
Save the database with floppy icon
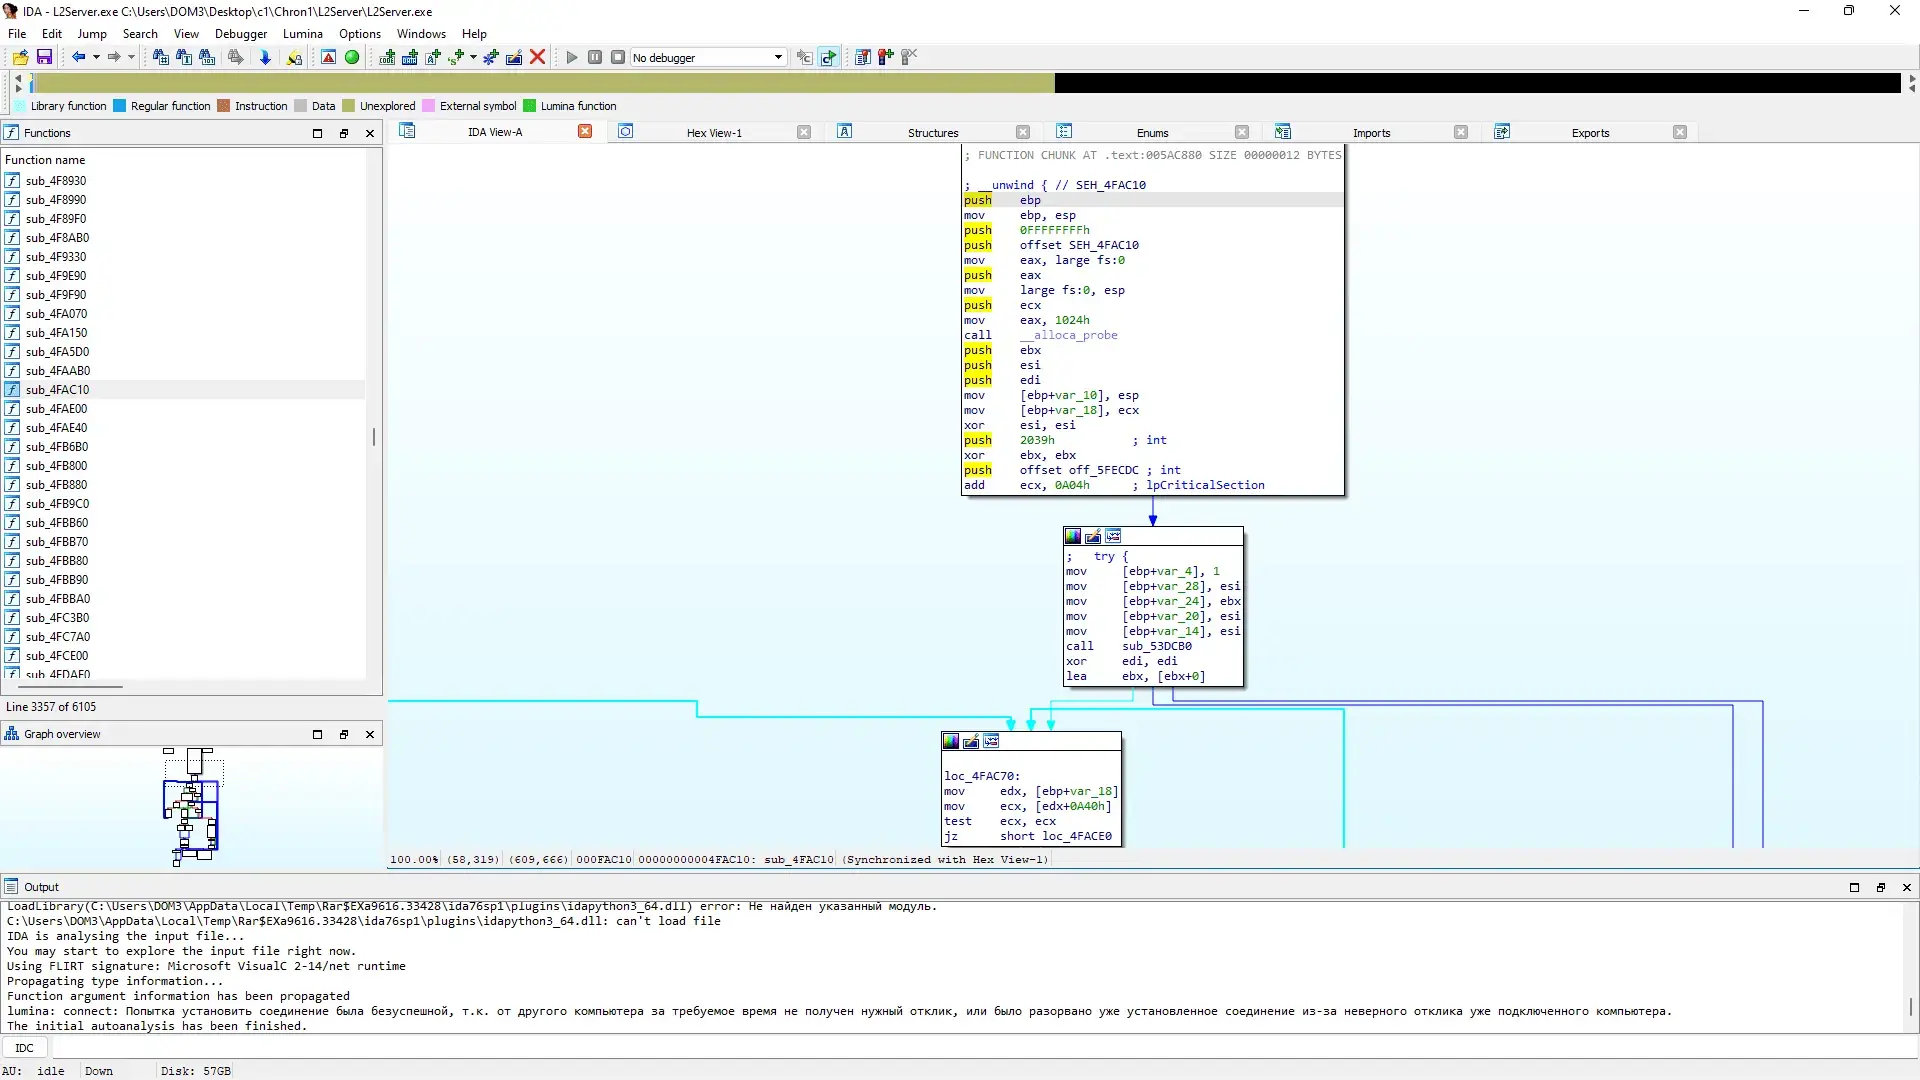[x=44, y=57]
